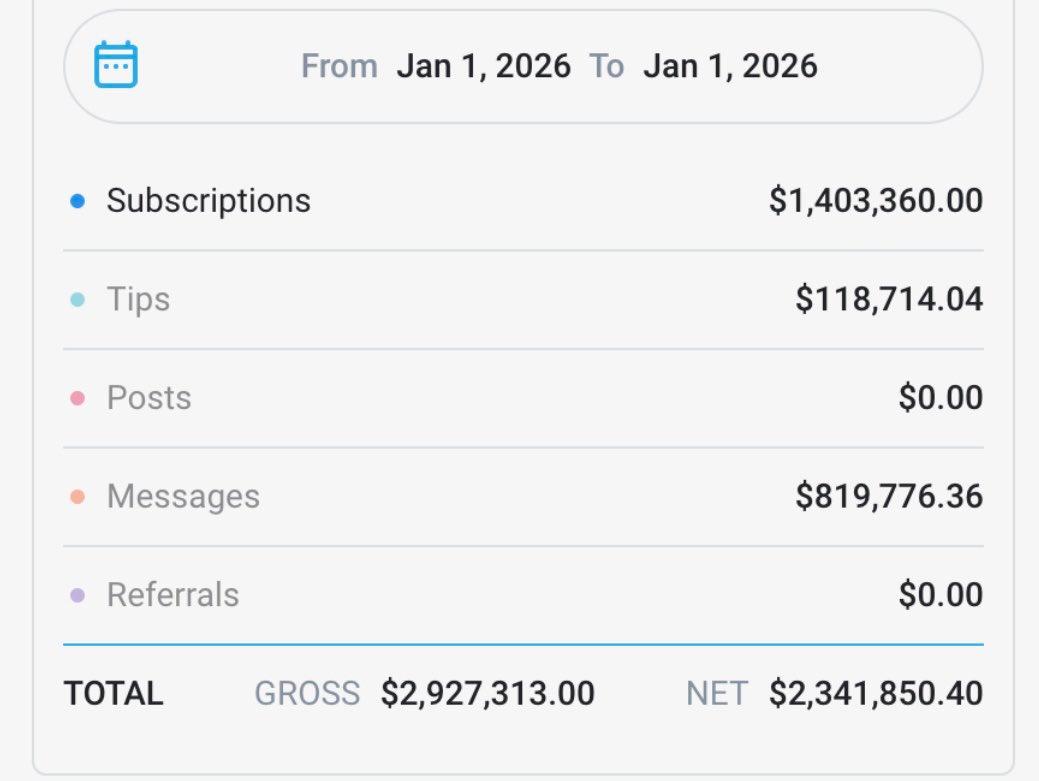
Task: Click the Messages amount $819,776.36
Action: click(889, 495)
